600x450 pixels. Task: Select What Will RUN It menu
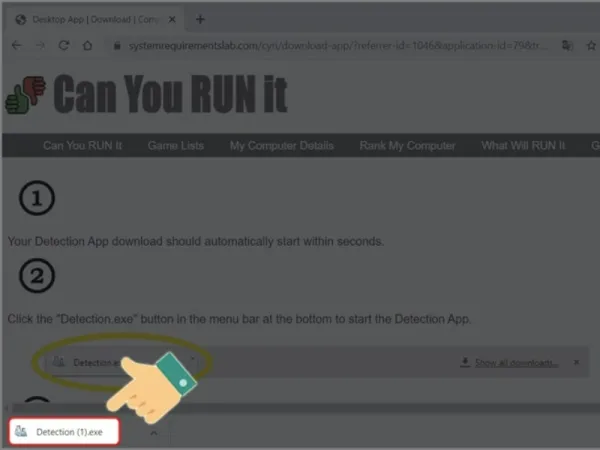click(x=523, y=145)
